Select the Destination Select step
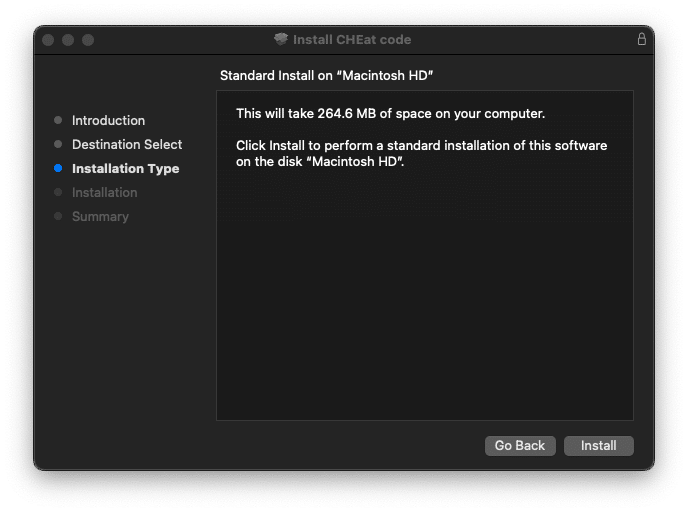This screenshot has height=512, width=688. pyautogui.click(x=127, y=144)
